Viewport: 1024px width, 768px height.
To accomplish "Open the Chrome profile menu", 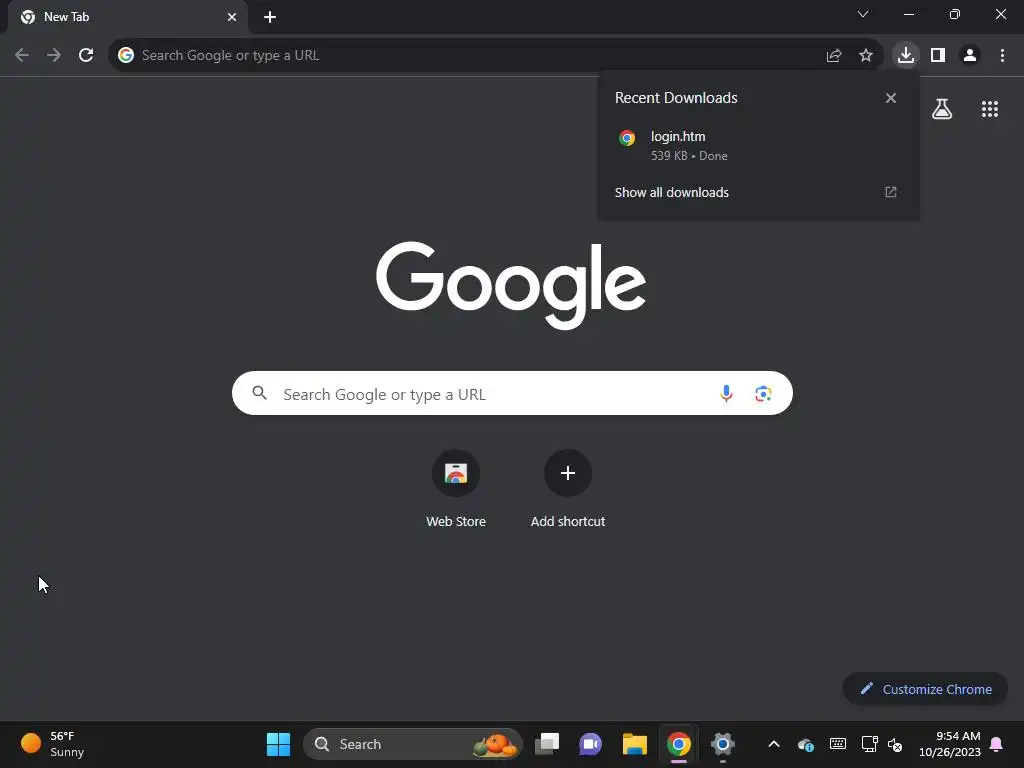I will point(970,56).
